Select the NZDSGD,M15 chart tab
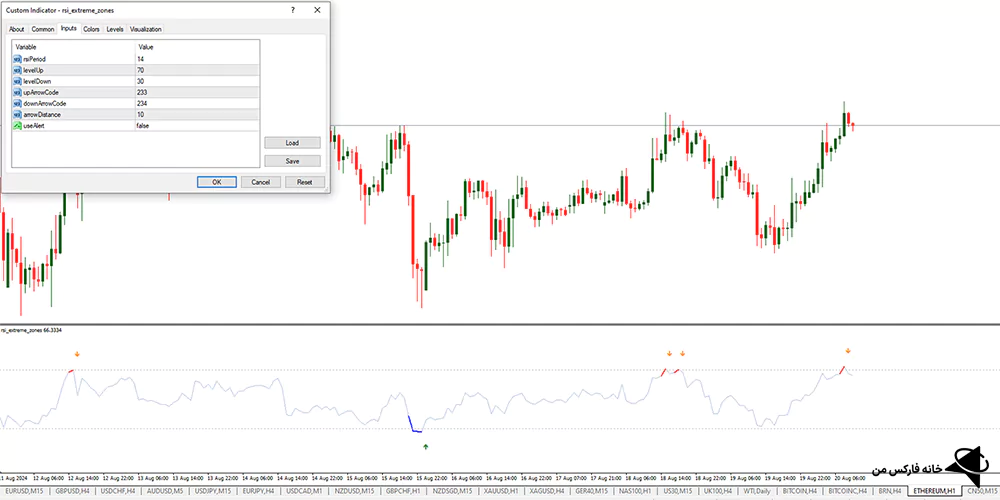Image resolution: width=1000 pixels, height=500 pixels. click(453, 490)
